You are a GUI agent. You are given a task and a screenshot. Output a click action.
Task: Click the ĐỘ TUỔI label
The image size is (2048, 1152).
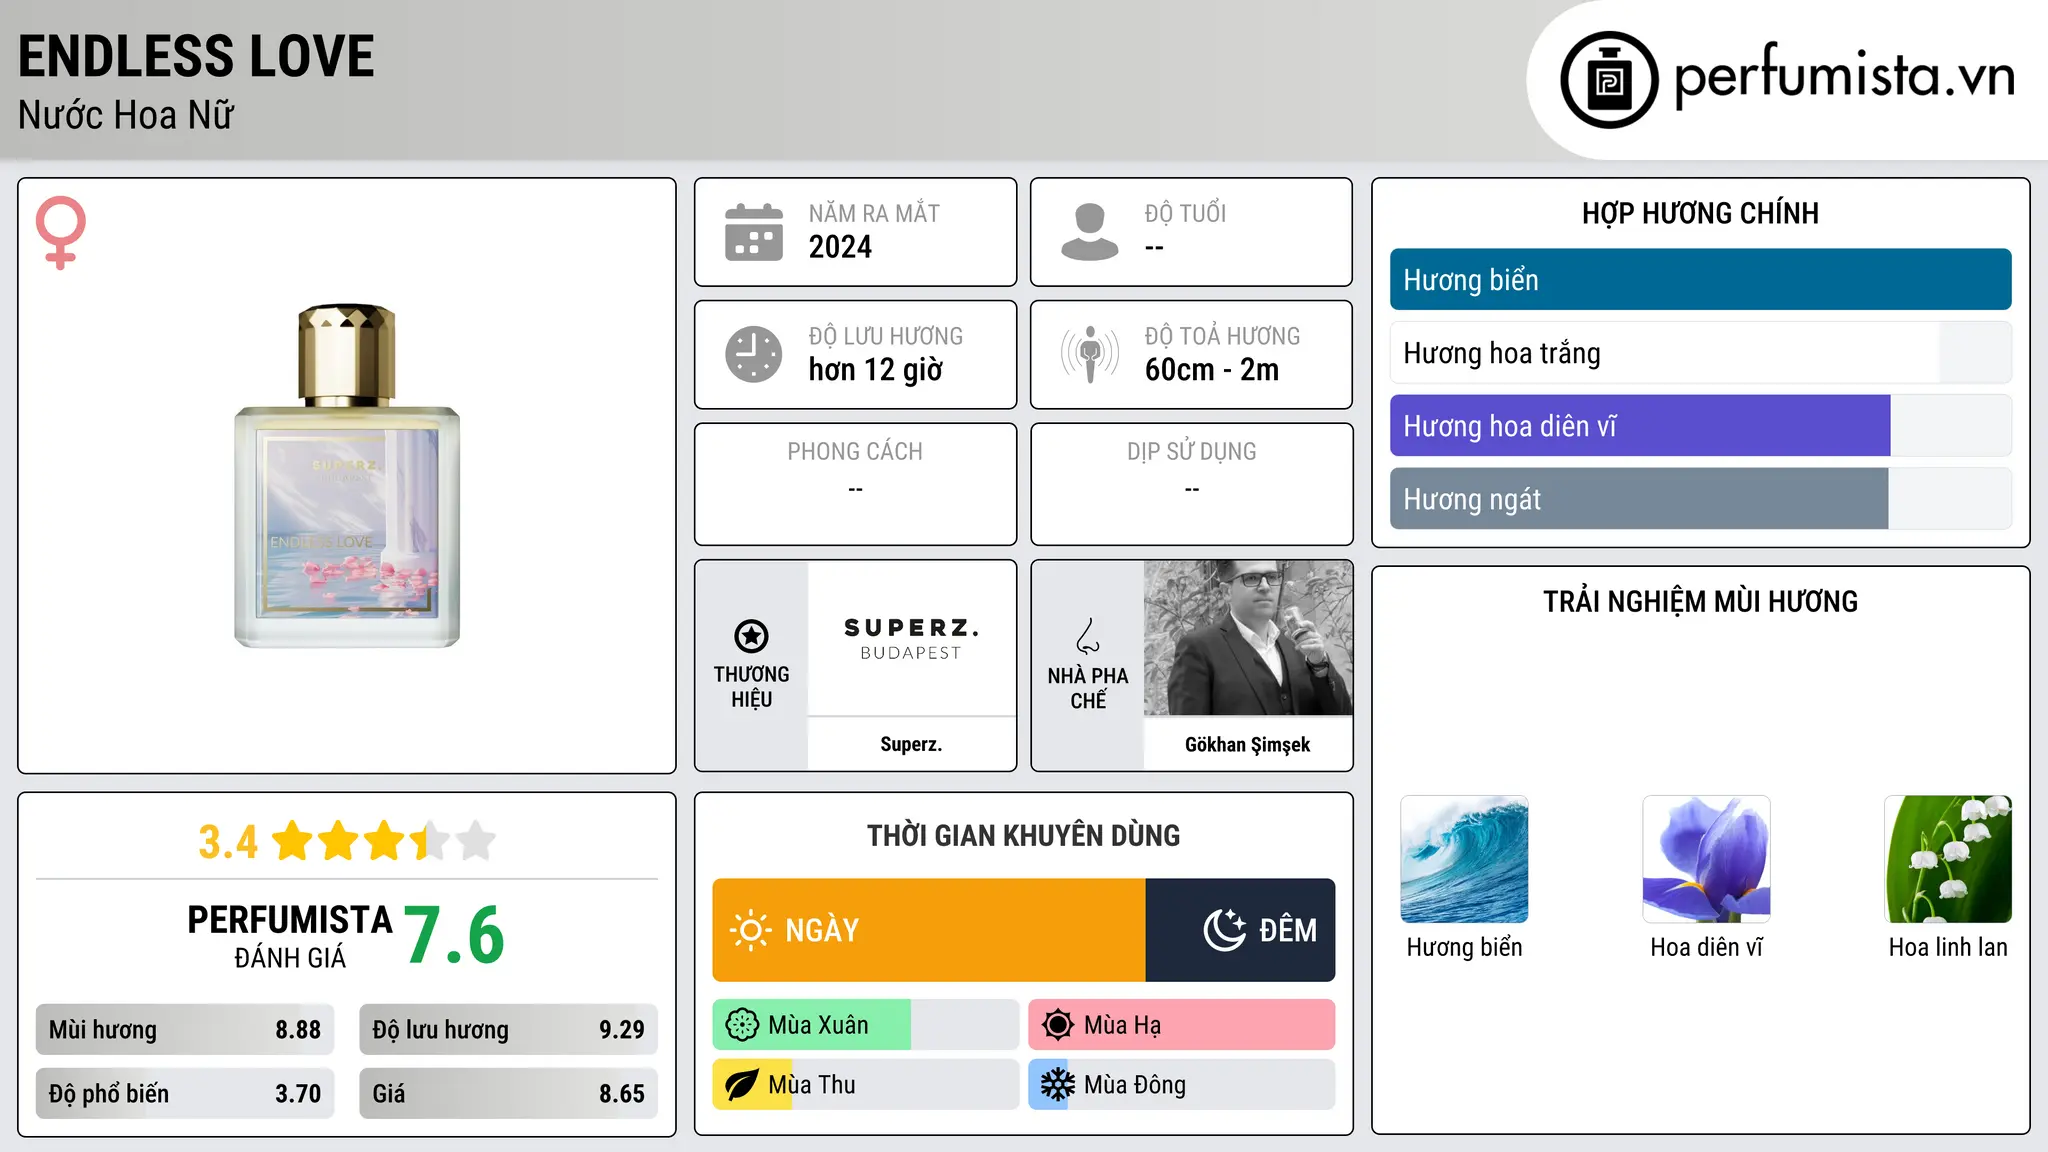point(1185,213)
